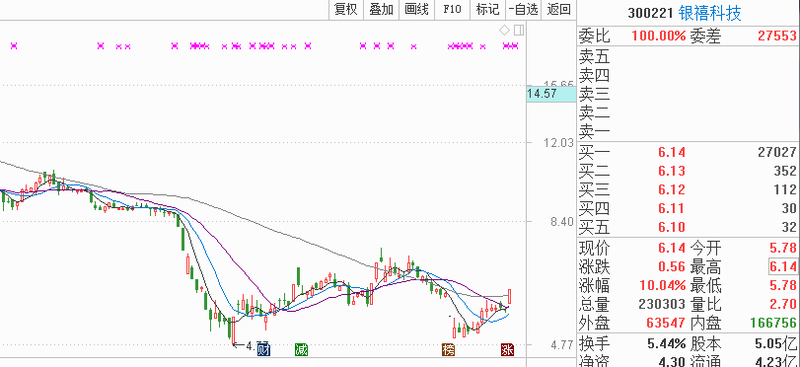This screenshot has height=367, width=800.
Task: Open the 复权 price adjustment menu
Action: coord(345,9)
